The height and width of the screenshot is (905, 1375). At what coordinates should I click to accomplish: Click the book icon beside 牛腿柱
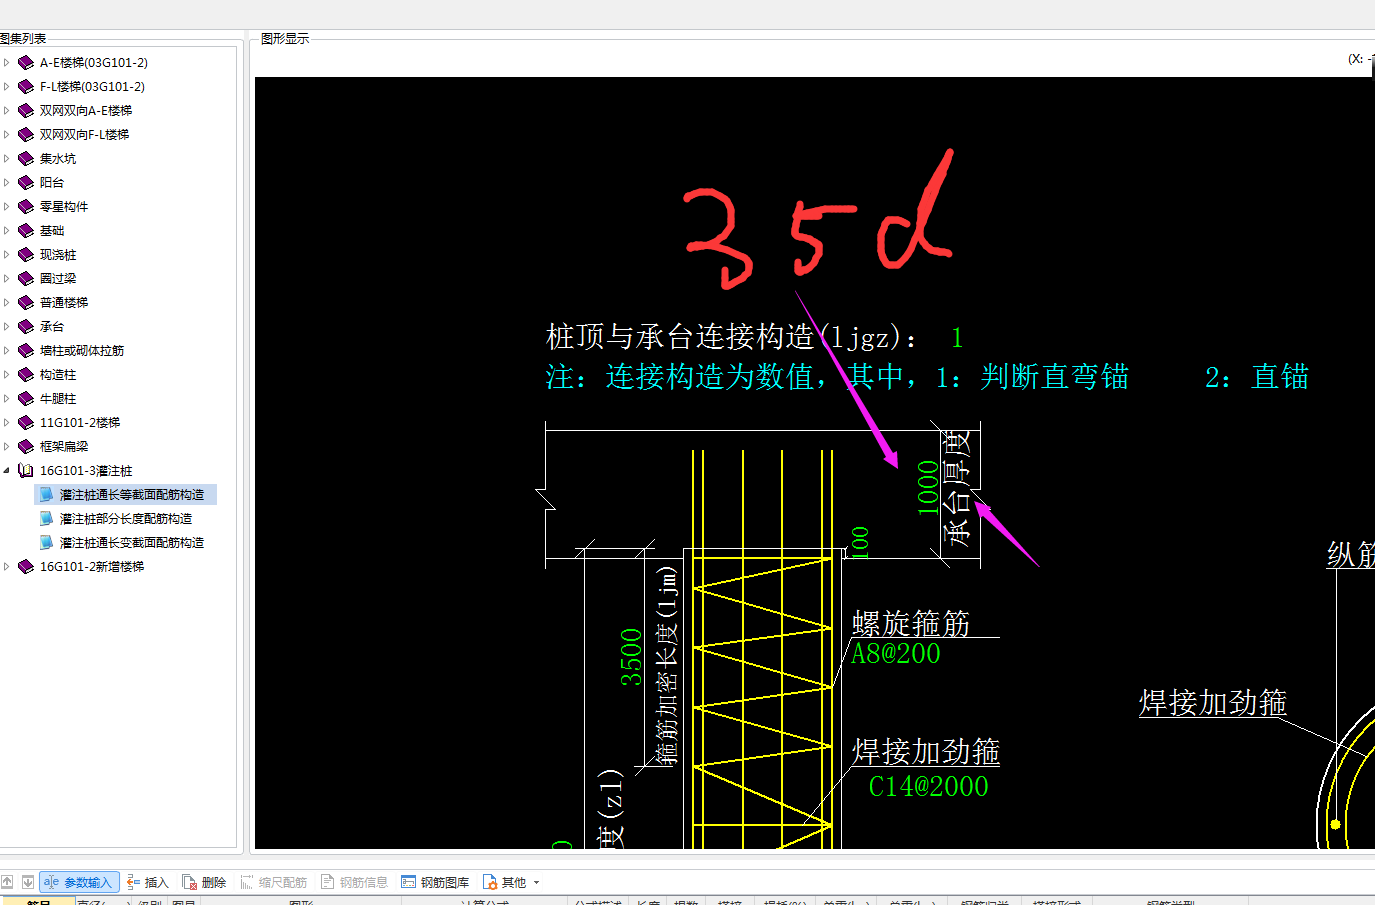(26, 398)
